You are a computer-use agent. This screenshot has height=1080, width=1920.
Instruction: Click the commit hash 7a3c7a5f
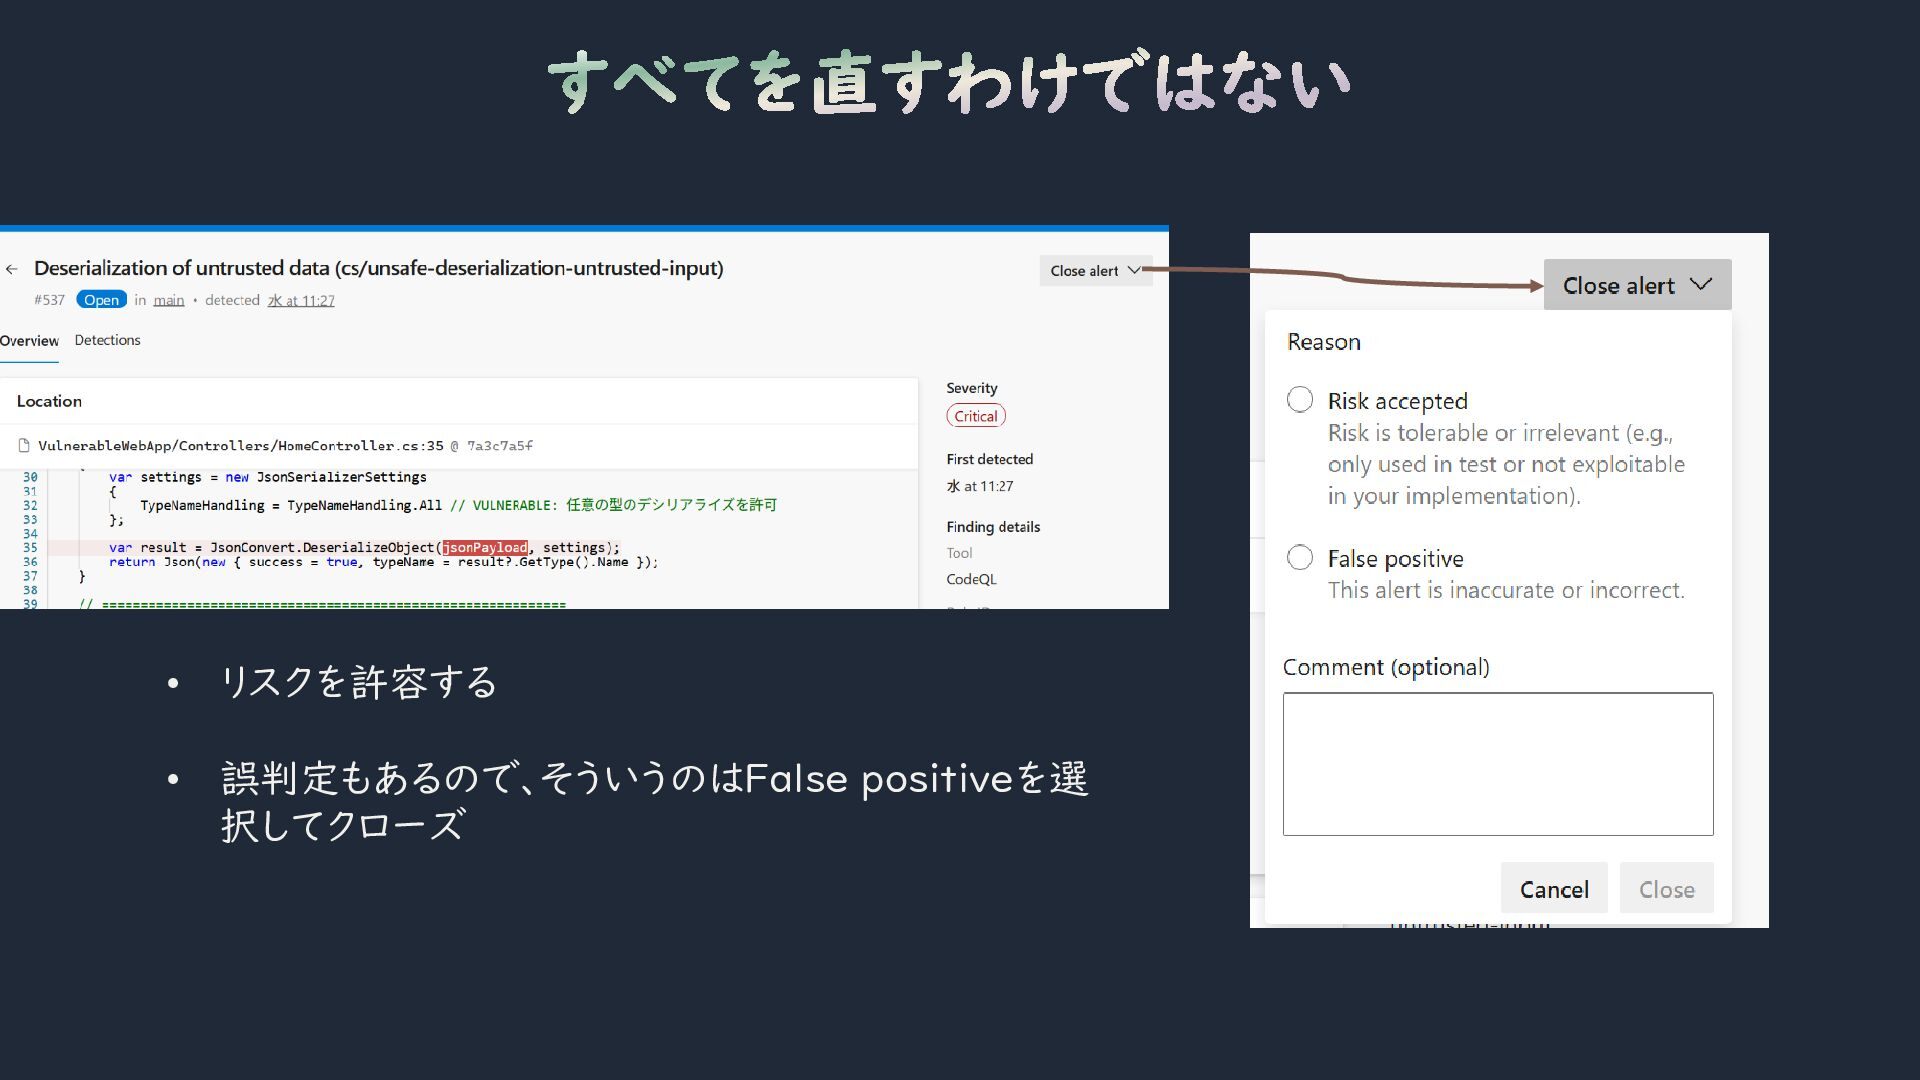pos(500,446)
